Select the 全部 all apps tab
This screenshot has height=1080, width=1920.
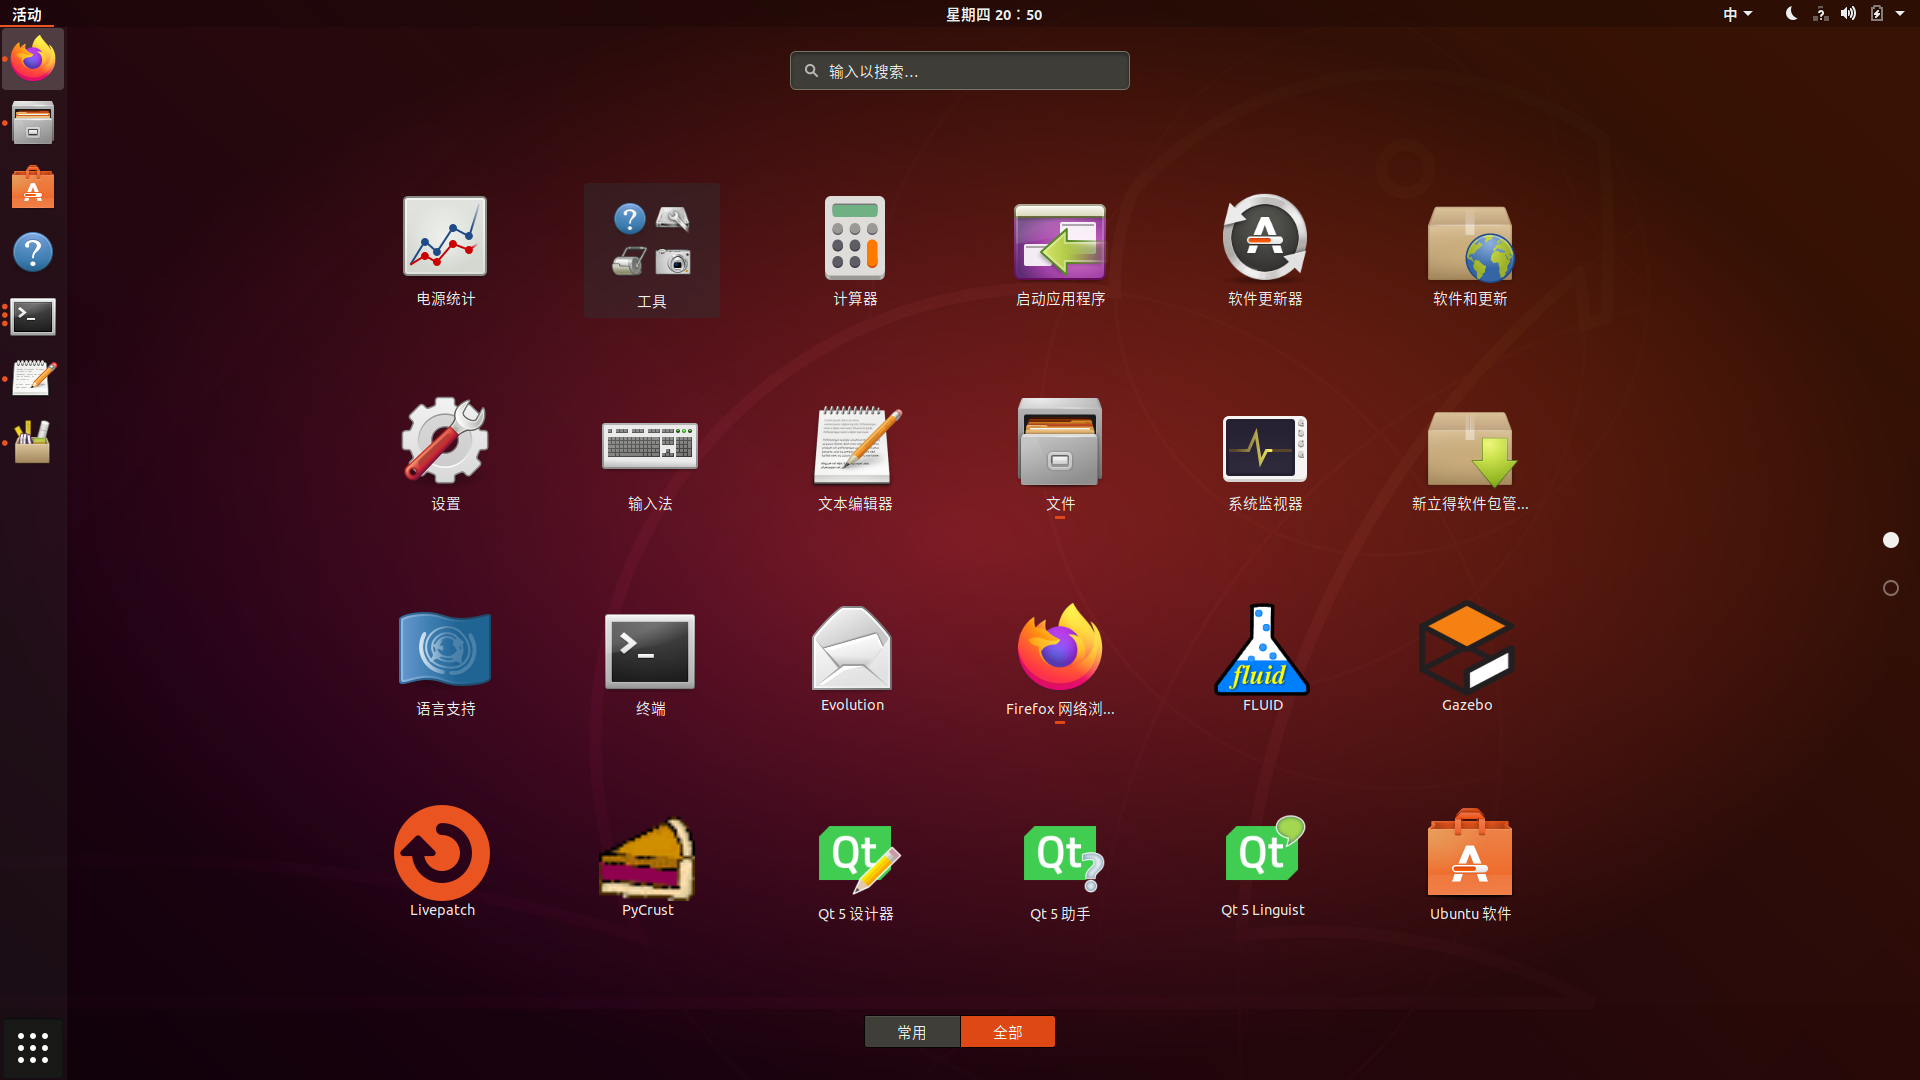pyautogui.click(x=1007, y=1032)
